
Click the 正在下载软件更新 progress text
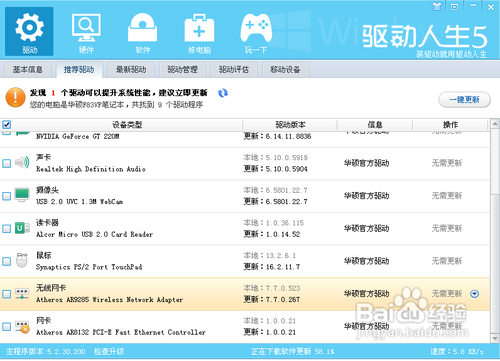[293, 351]
